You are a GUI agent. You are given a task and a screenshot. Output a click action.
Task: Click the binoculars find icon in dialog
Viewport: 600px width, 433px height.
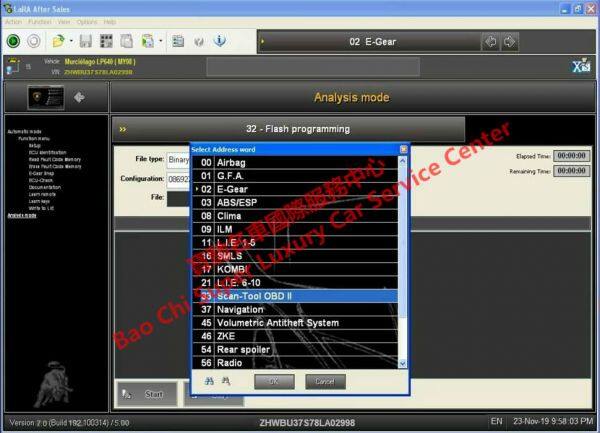click(209, 381)
